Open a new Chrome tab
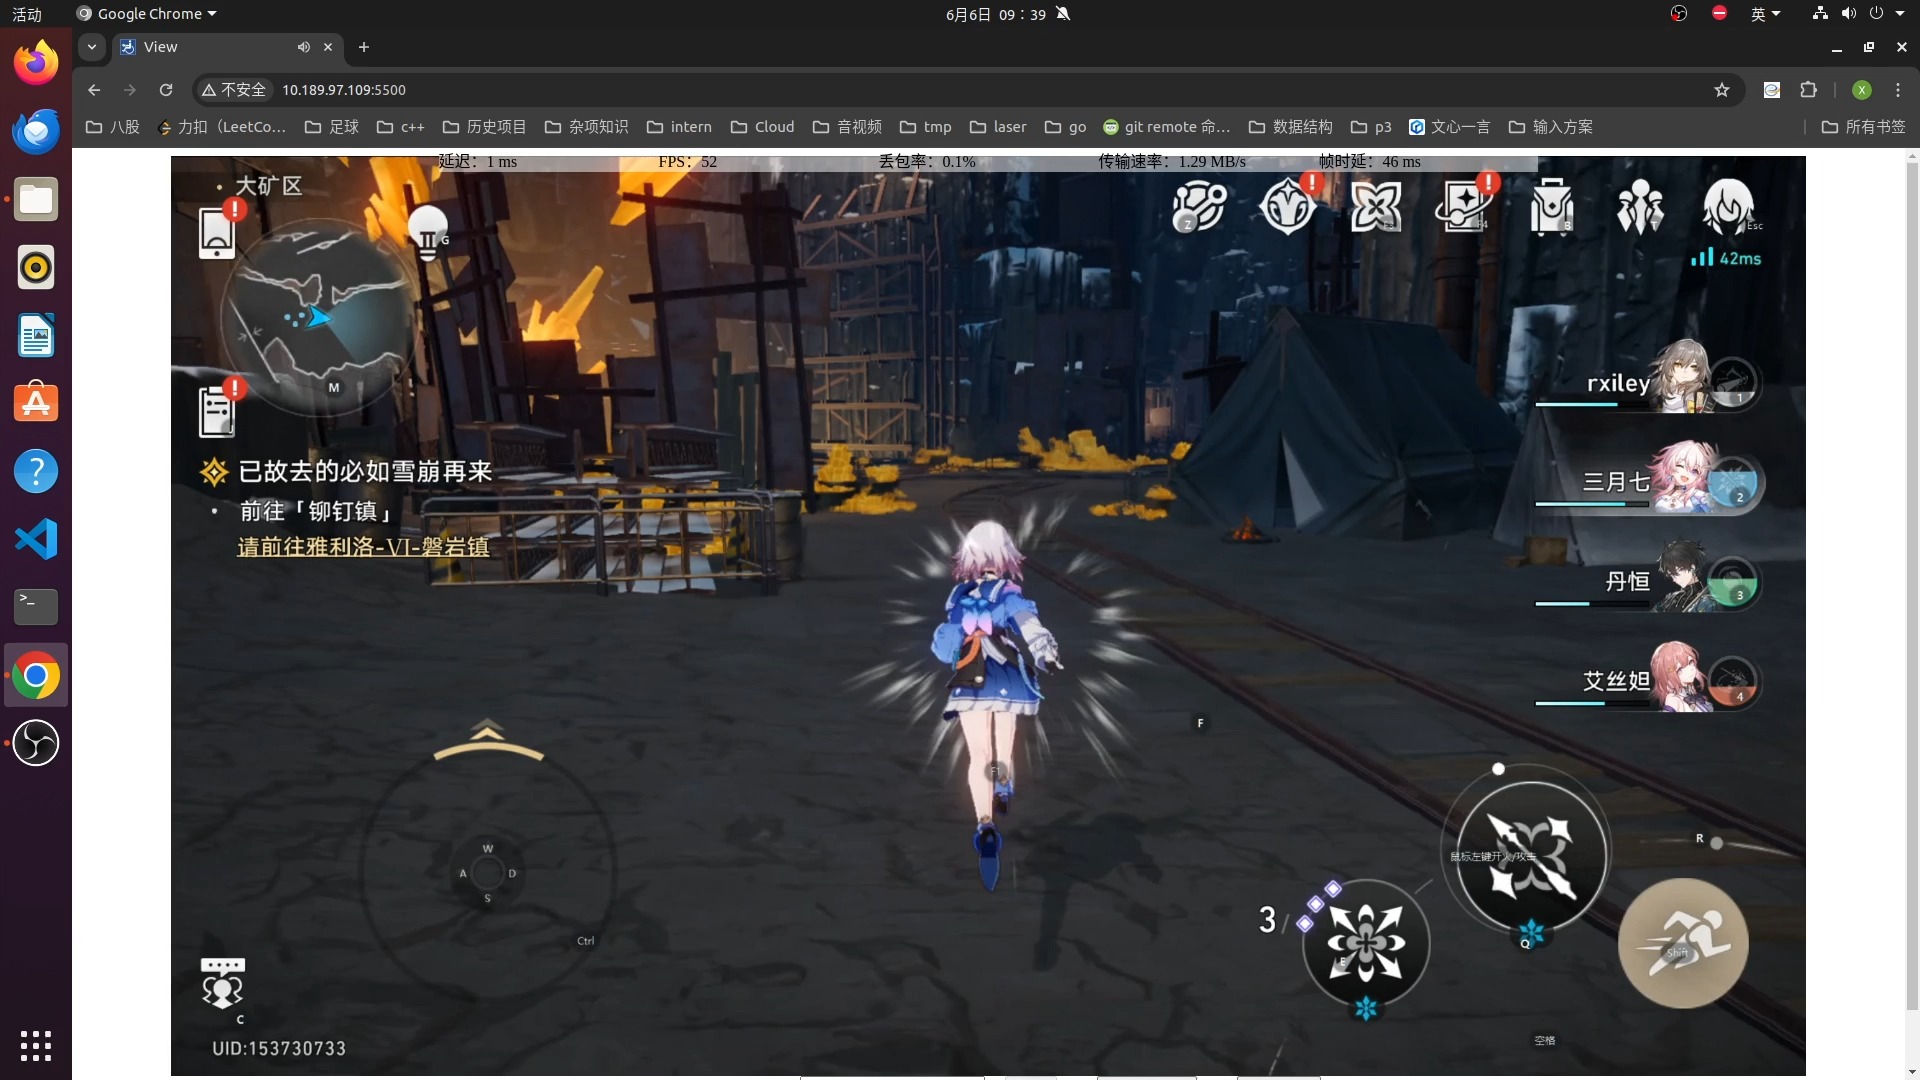 click(364, 47)
